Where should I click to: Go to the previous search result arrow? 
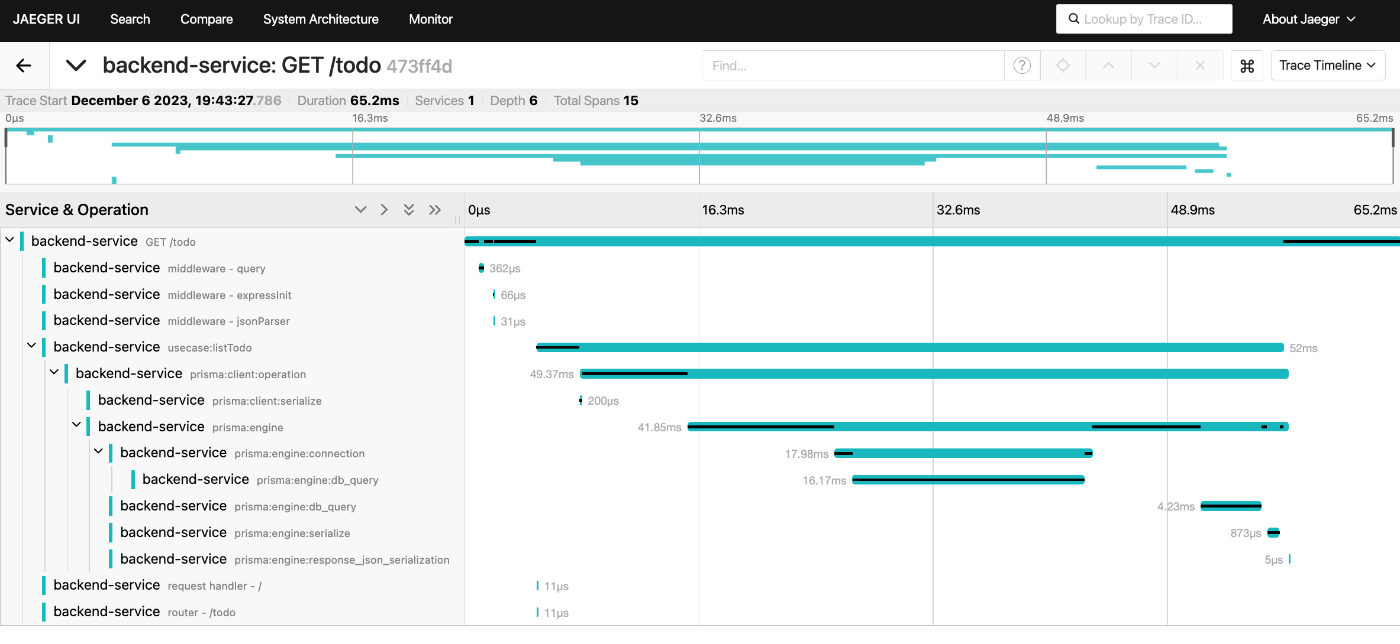pos(1108,66)
